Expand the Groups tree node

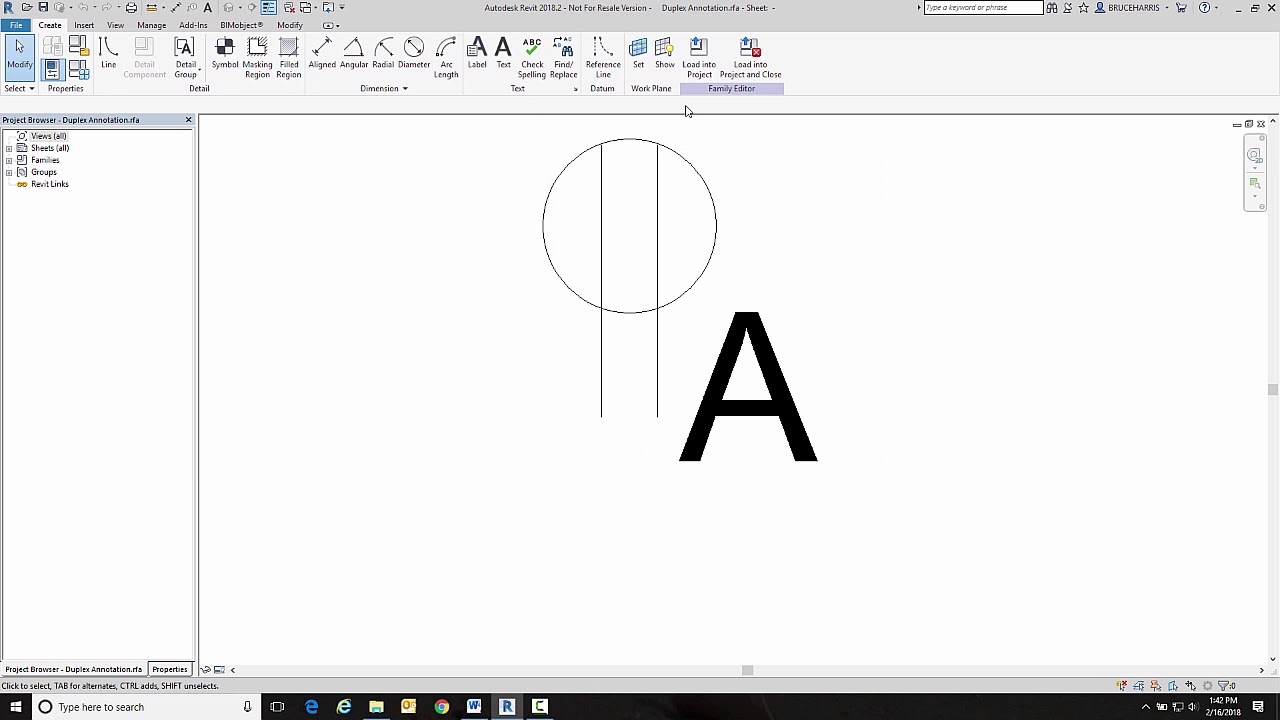9,172
